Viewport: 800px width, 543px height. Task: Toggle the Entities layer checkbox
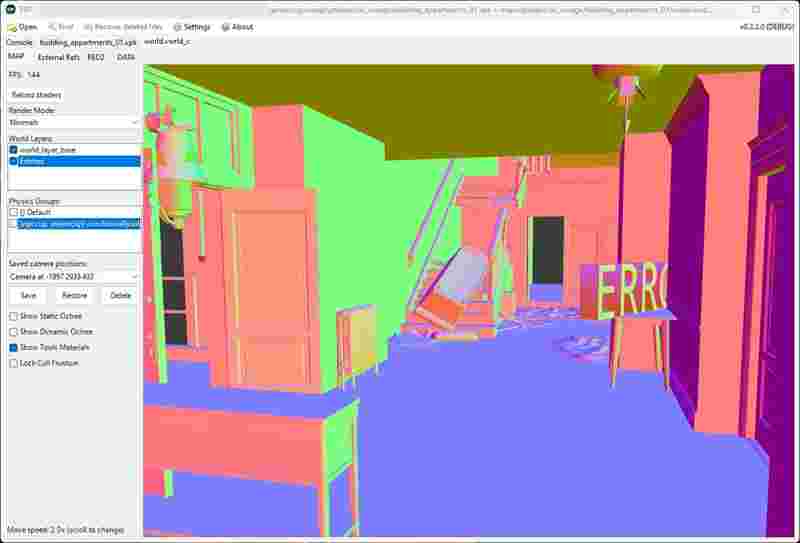click(14, 160)
